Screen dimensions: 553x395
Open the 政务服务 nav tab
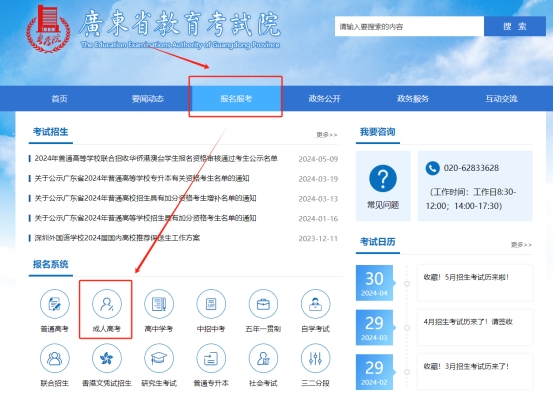click(x=413, y=98)
